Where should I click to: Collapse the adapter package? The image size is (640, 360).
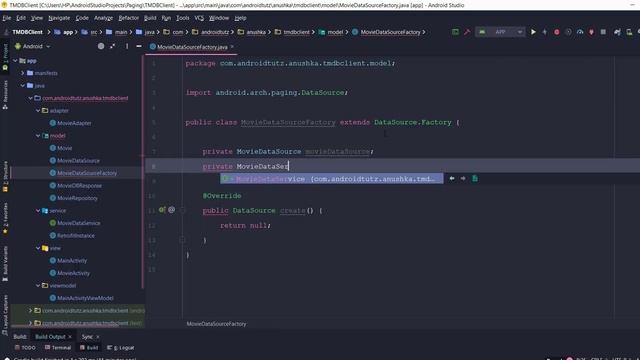[x=38, y=111]
